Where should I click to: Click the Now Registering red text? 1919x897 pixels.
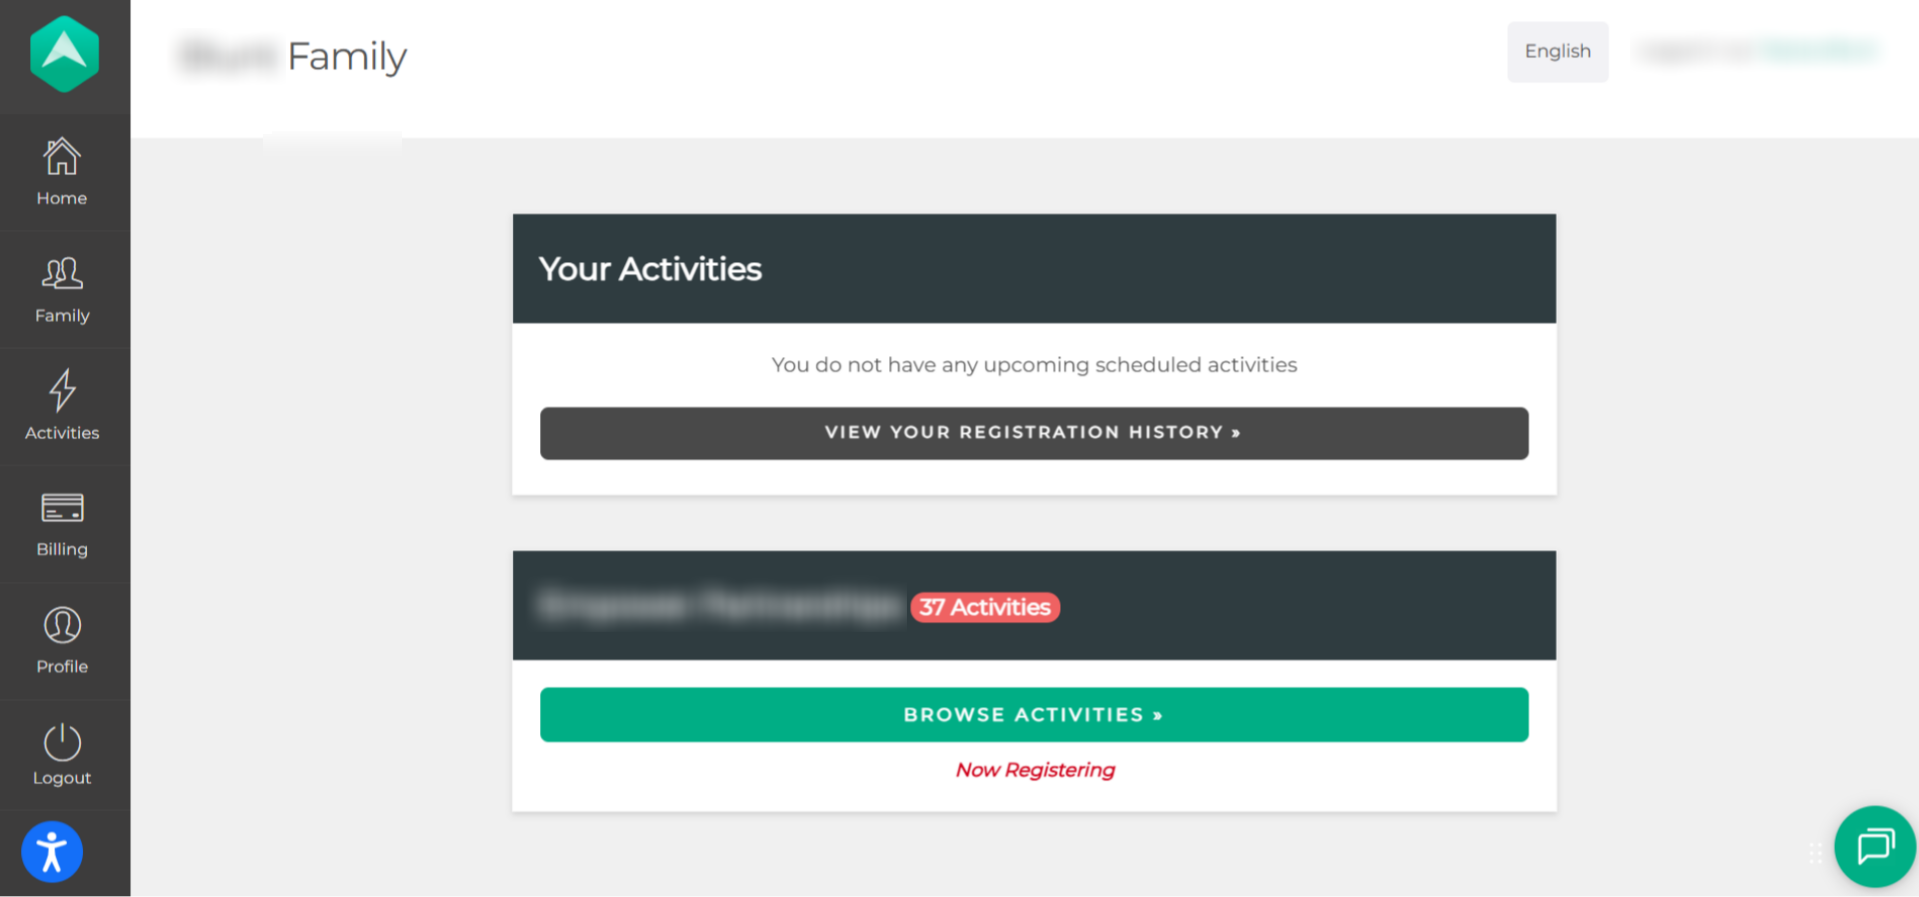[x=1035, y=770]
